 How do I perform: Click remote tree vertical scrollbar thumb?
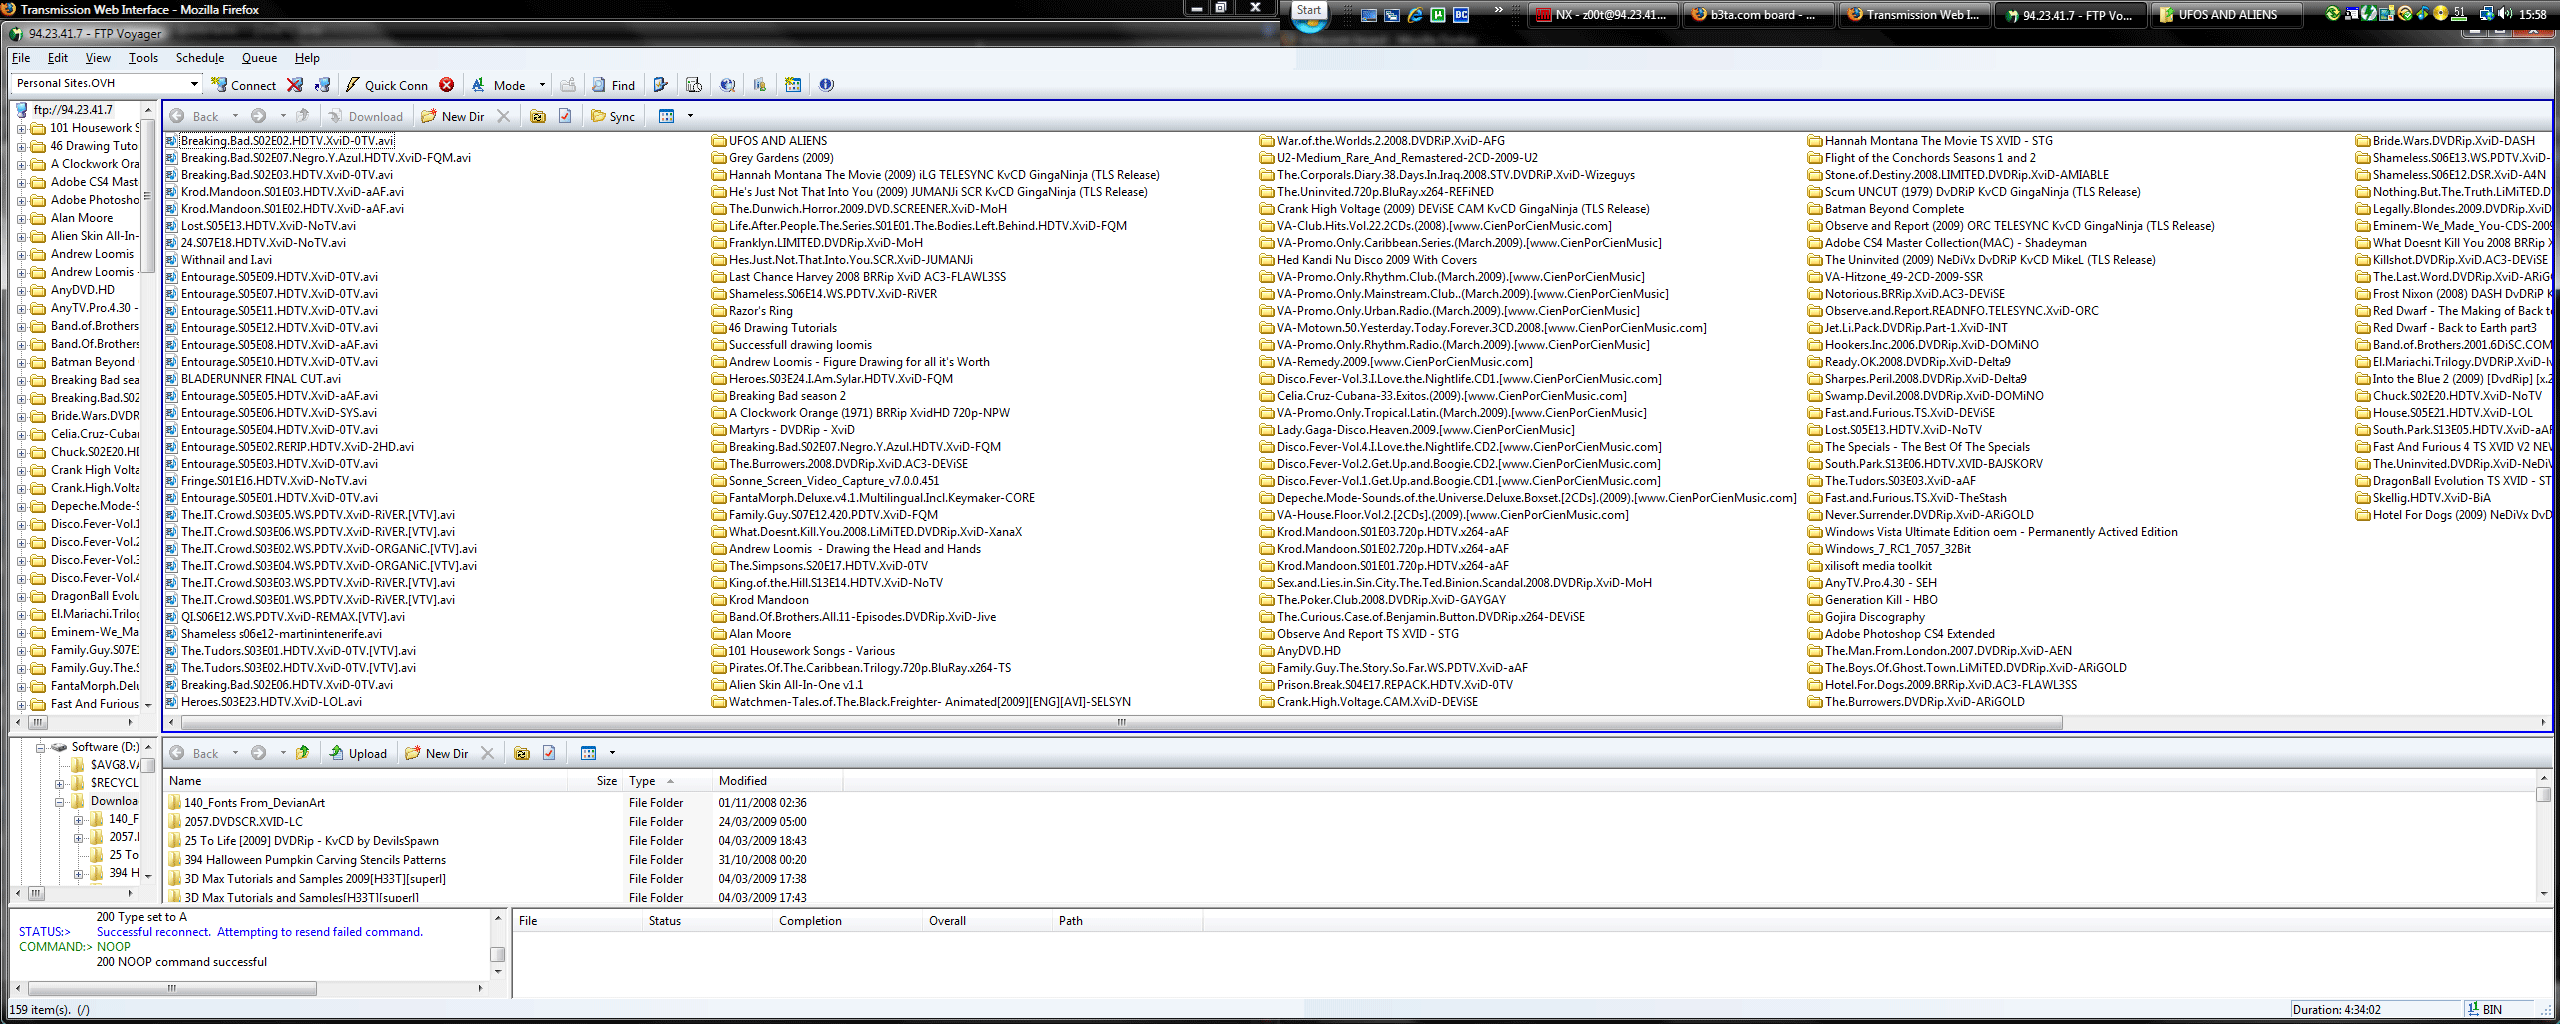click(147, 196)
